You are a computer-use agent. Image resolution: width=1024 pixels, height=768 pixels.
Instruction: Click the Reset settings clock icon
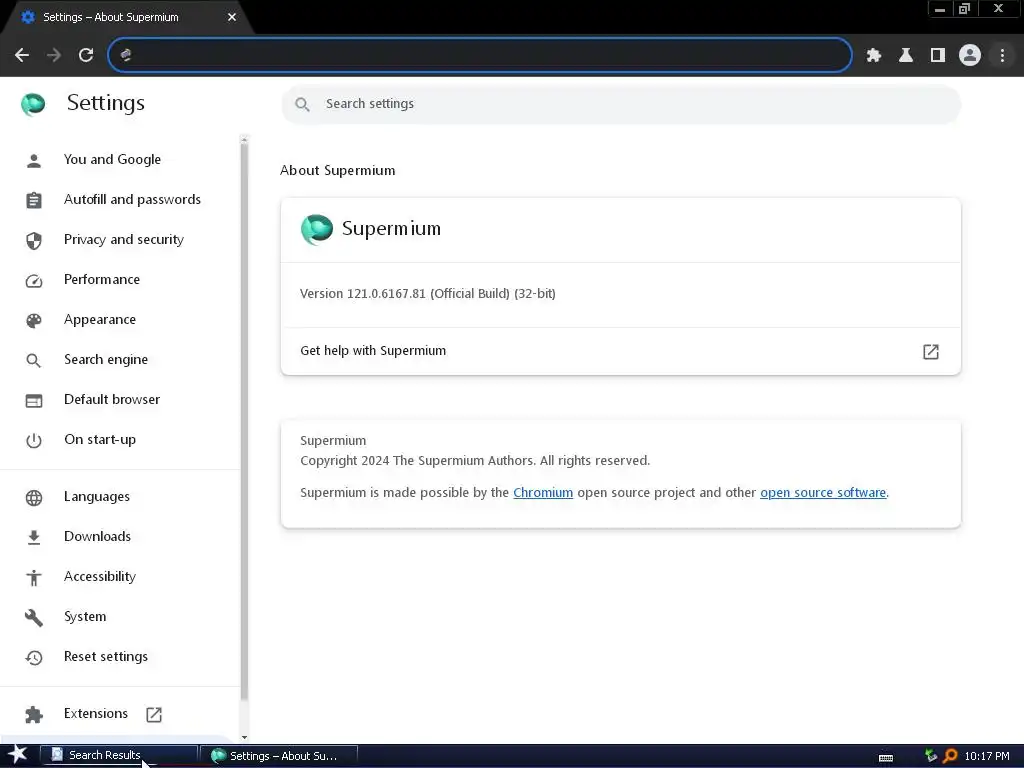[x=34, y=658]
